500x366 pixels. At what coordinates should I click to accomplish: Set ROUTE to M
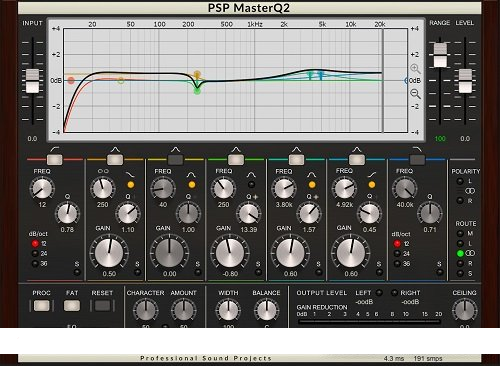click(x=460, y=234)
